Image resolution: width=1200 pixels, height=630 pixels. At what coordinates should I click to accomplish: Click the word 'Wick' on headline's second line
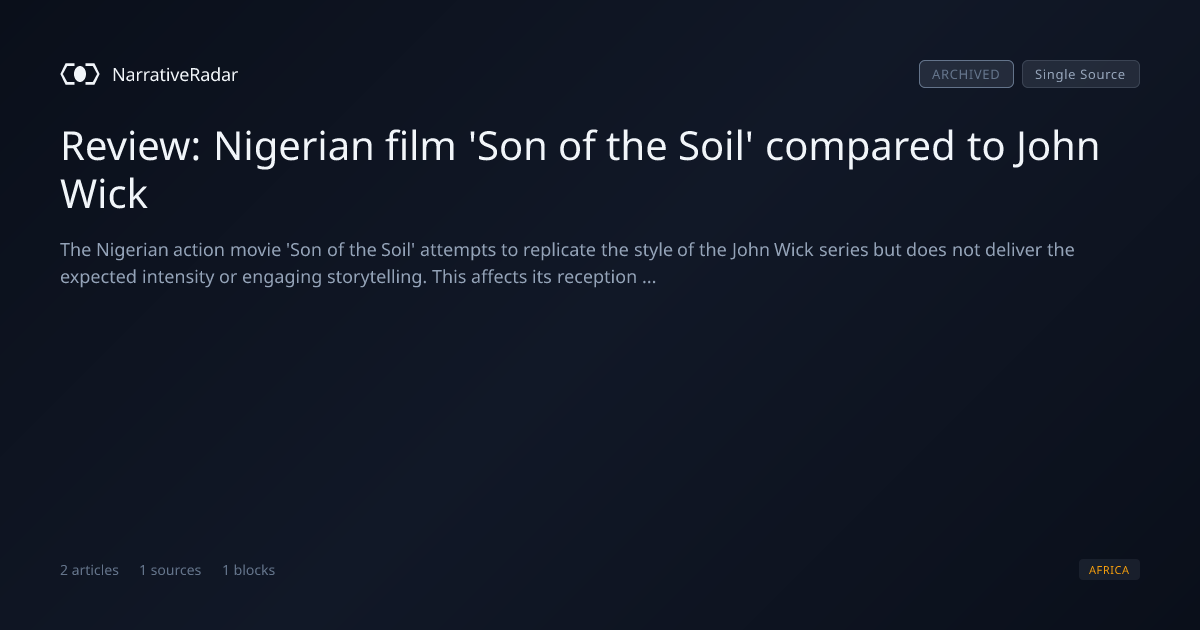point(104,194)
